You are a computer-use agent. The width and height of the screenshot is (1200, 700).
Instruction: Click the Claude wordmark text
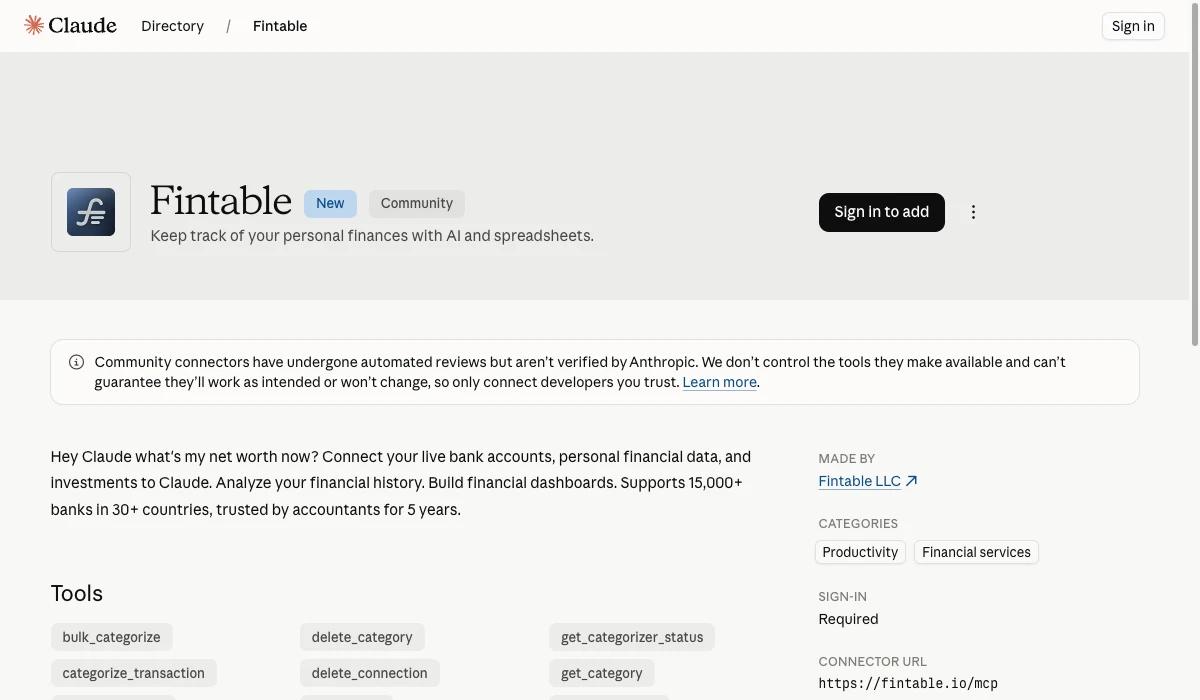point(83,25)
